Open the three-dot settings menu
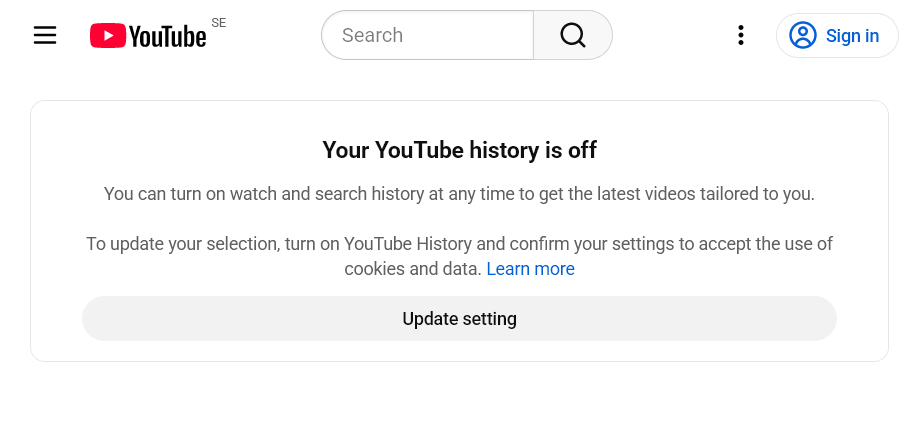 click(741, 36)
